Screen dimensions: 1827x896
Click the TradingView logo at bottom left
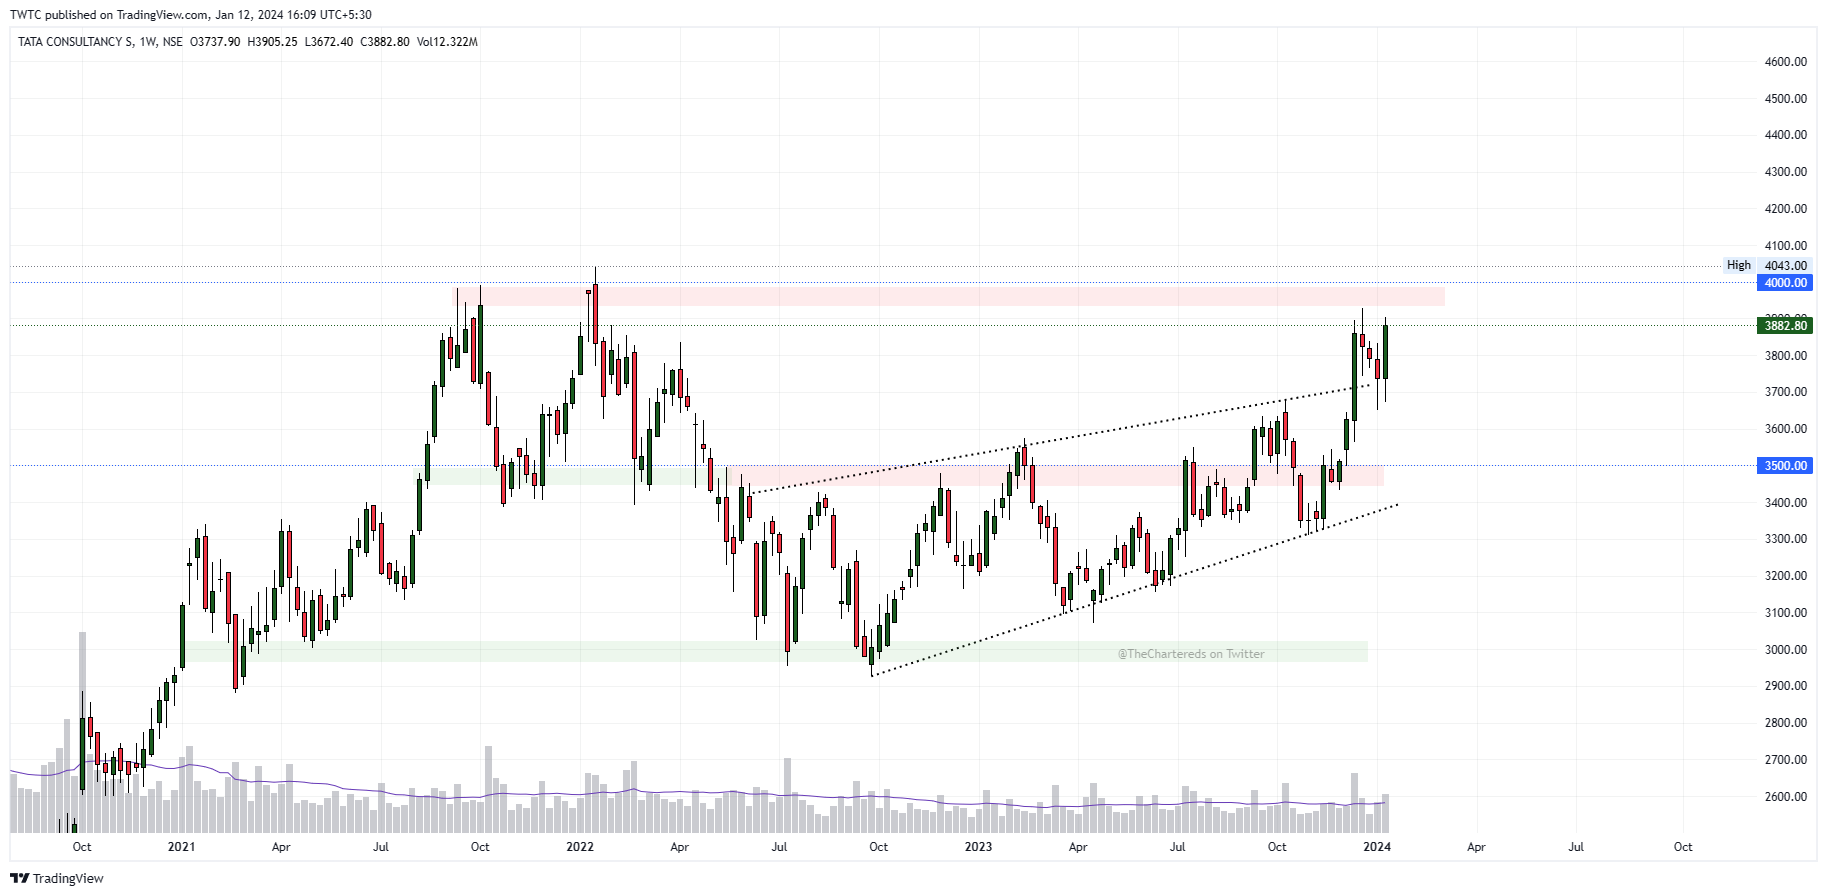[x=57, y=878]
